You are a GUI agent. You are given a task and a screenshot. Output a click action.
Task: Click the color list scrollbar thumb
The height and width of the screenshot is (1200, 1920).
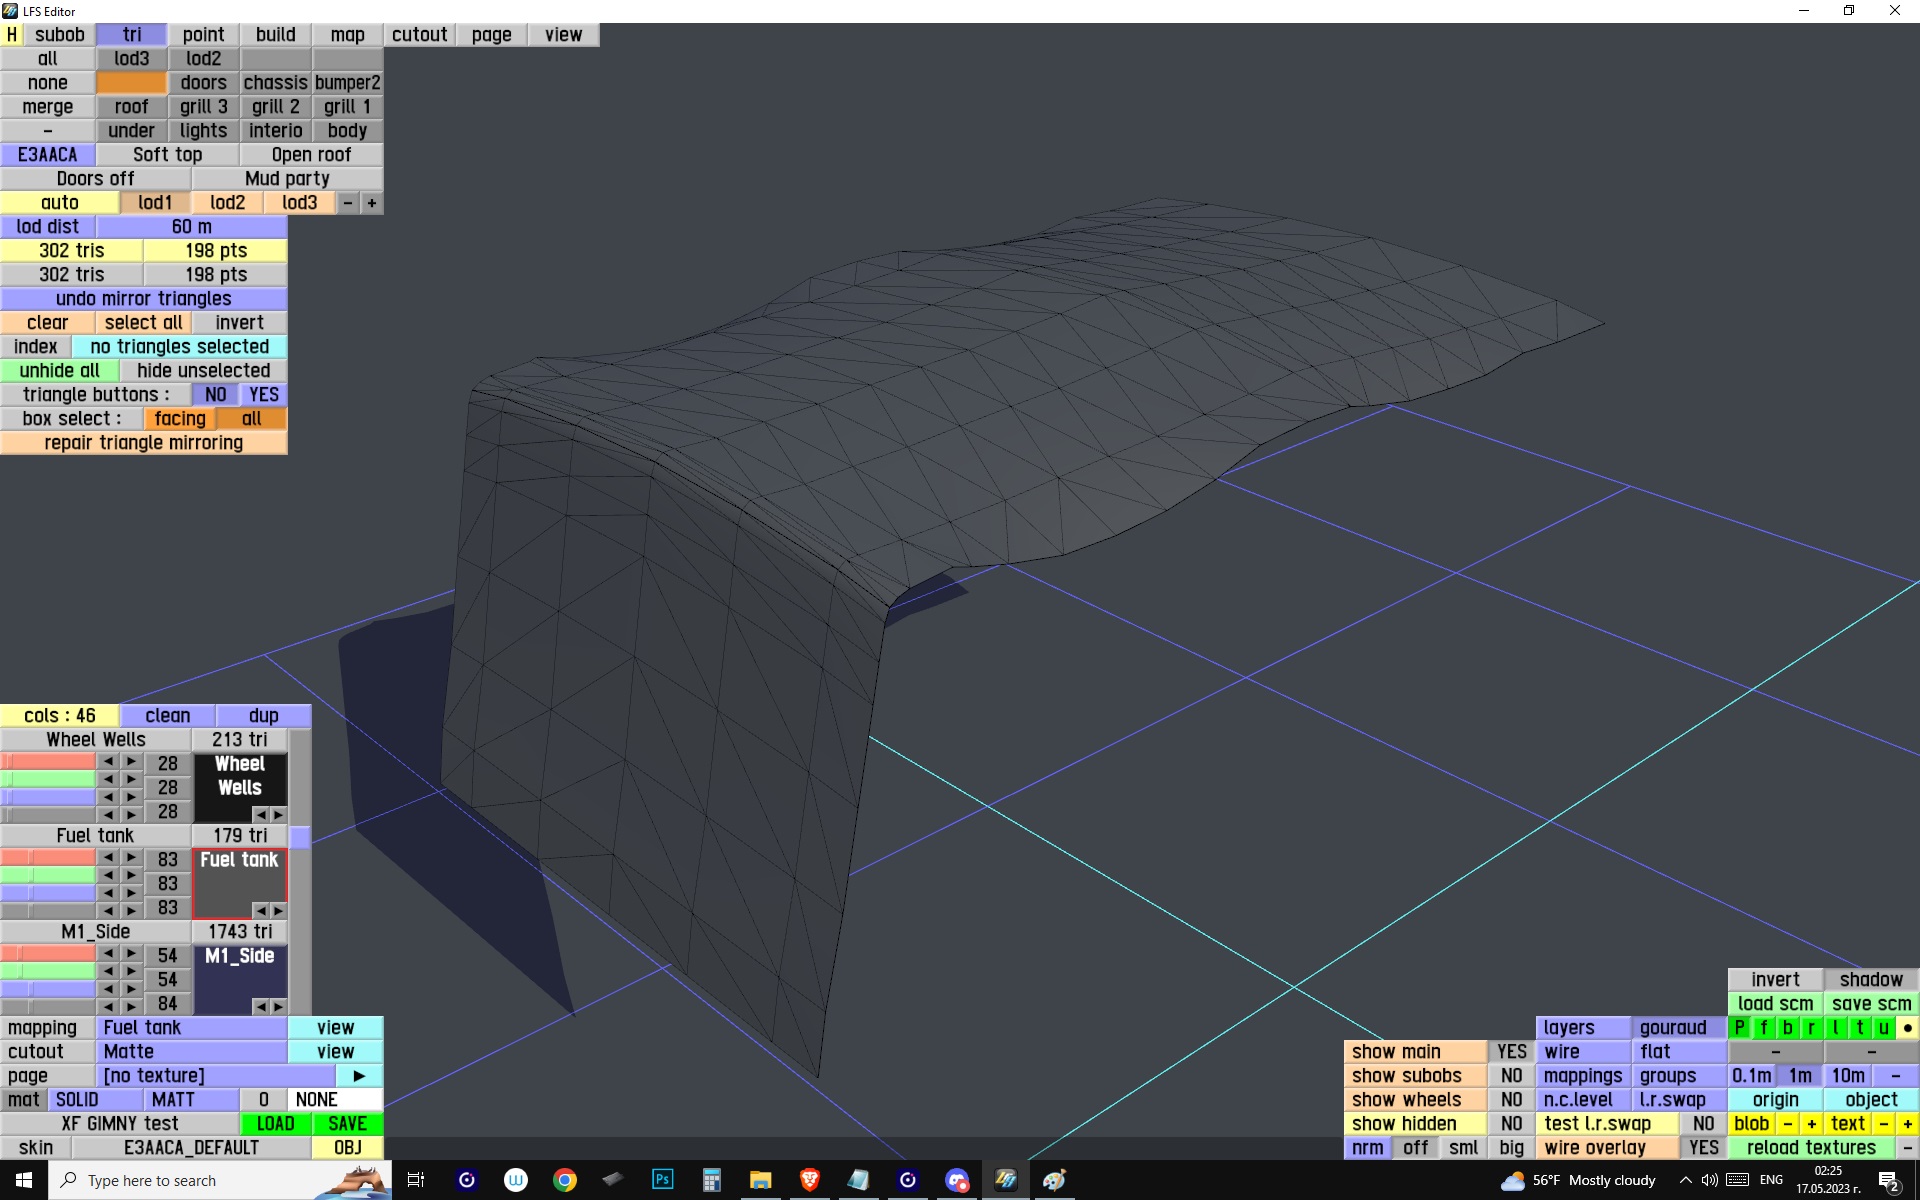click(300, 836)
